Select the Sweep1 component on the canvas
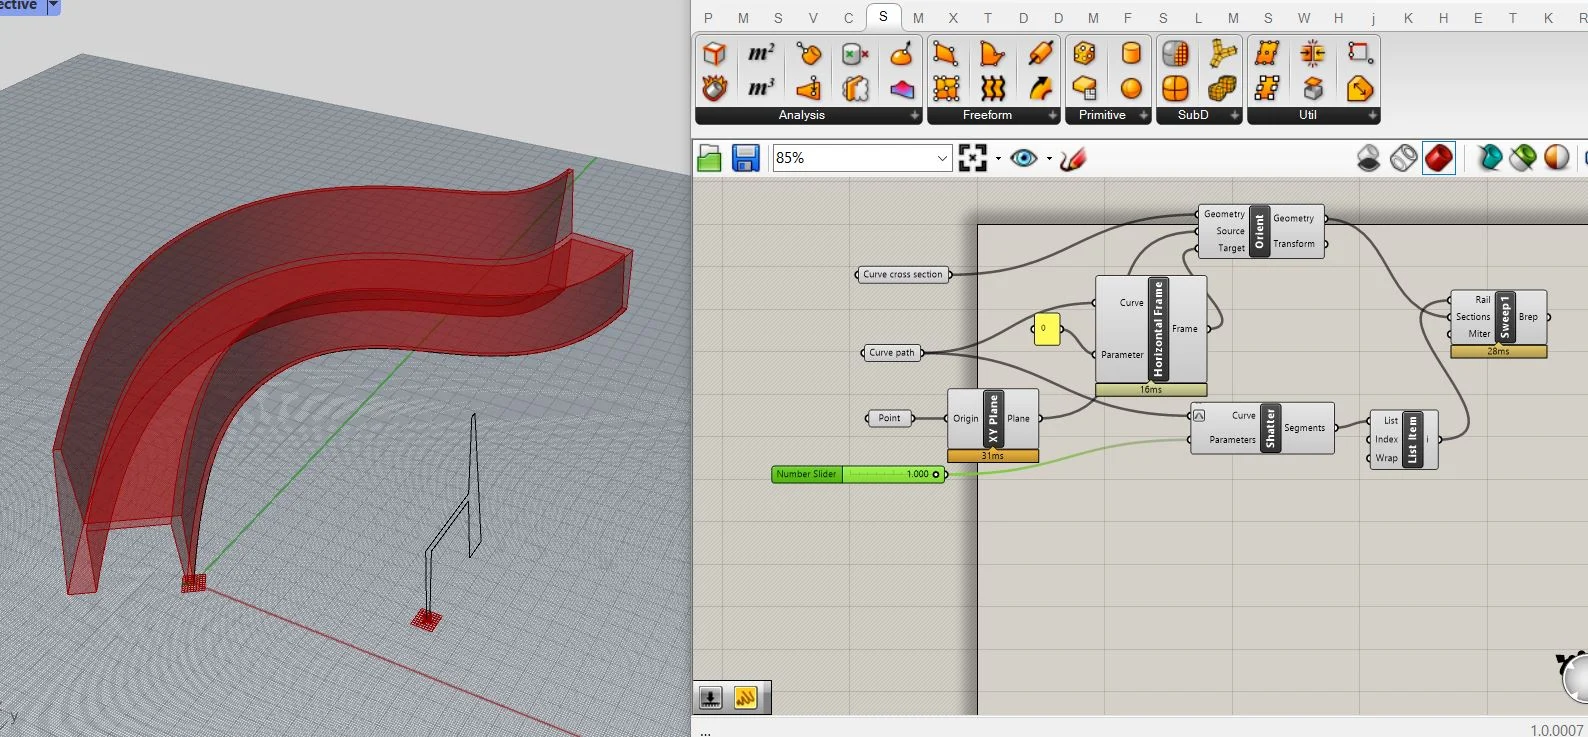The image size is (1588, 737). (1505, 317)
